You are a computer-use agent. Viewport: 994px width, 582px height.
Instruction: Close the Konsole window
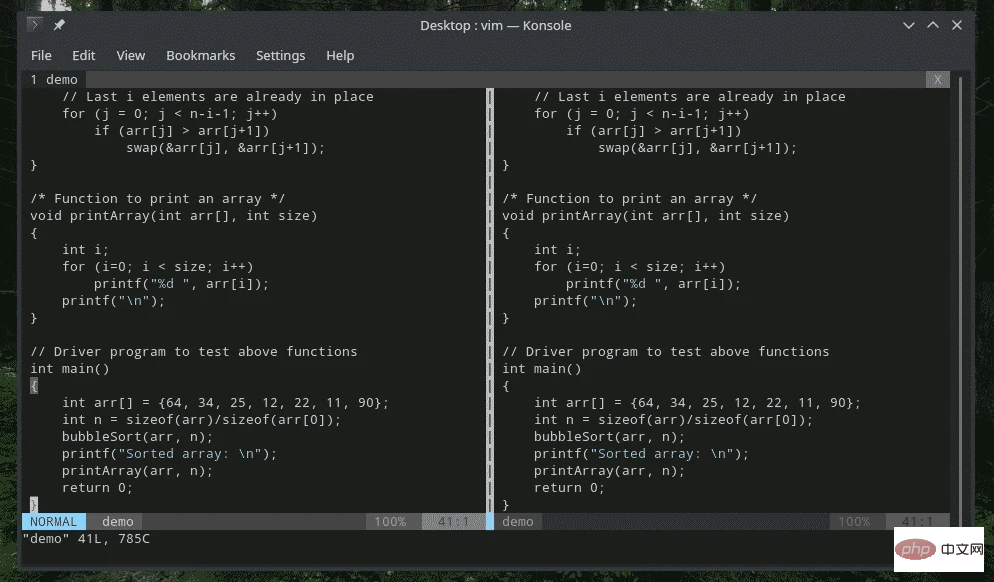coord(958,24)
